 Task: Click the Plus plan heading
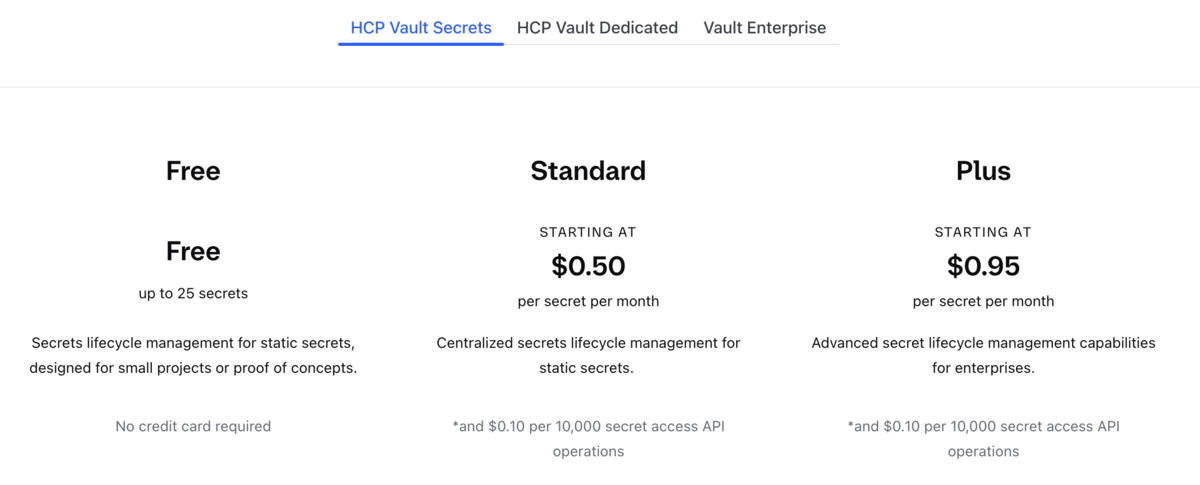click(x=983, y=171)
